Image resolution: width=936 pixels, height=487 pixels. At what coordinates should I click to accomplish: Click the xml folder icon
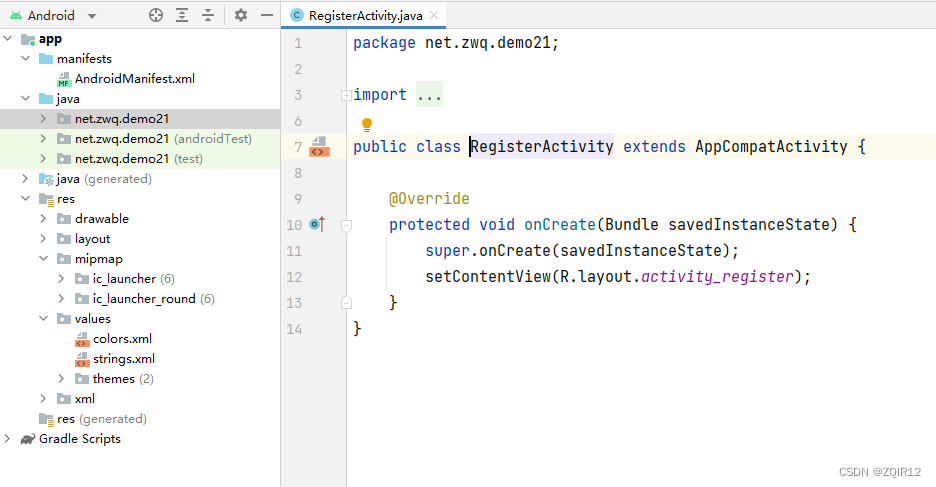coord(64,399)
